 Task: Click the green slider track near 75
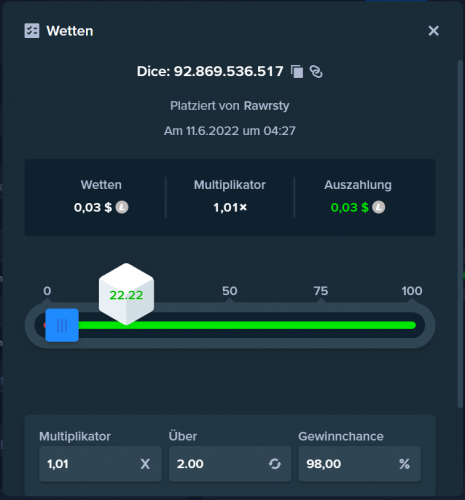[321, 325]
